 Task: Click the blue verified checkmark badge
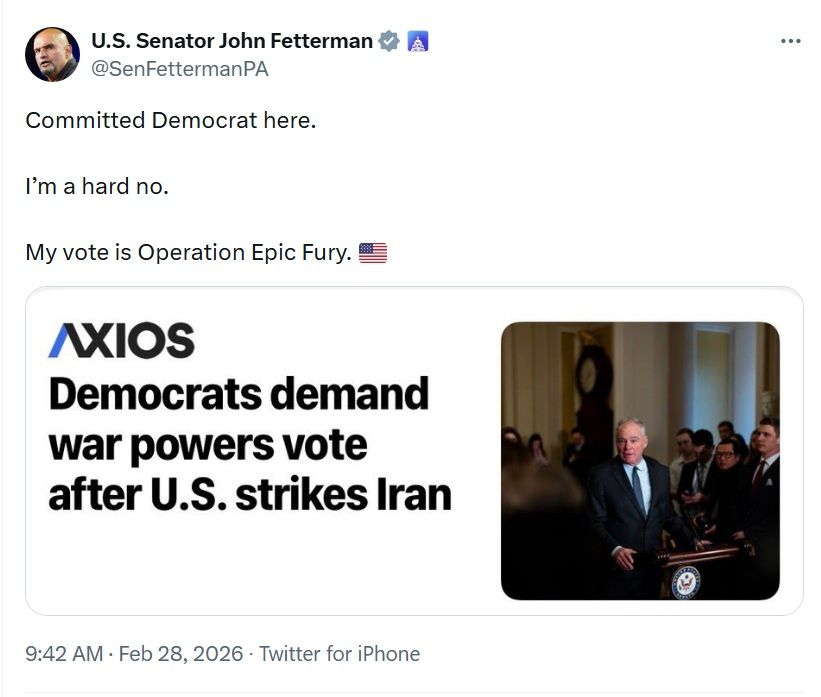click(x=389, y=41)
